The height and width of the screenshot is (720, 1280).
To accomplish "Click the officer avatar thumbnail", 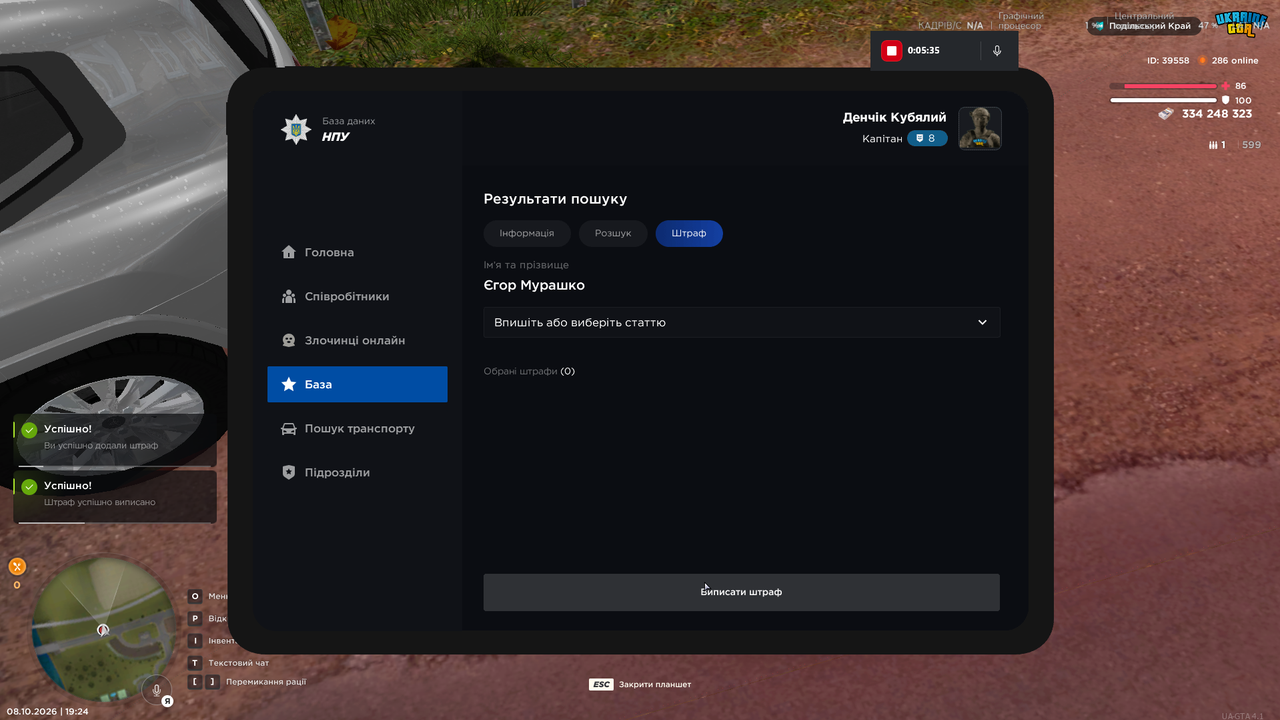I will point(980,128).
